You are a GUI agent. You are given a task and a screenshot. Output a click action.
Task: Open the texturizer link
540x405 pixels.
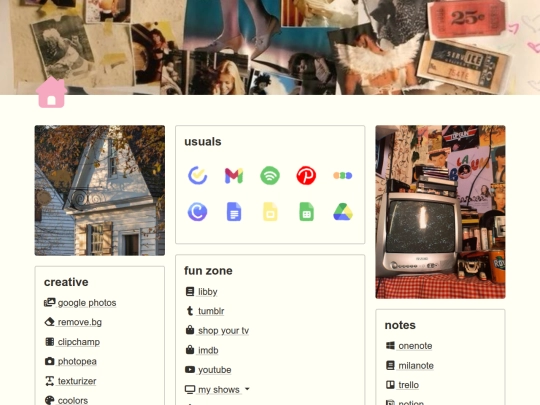[x=77, y=381]
